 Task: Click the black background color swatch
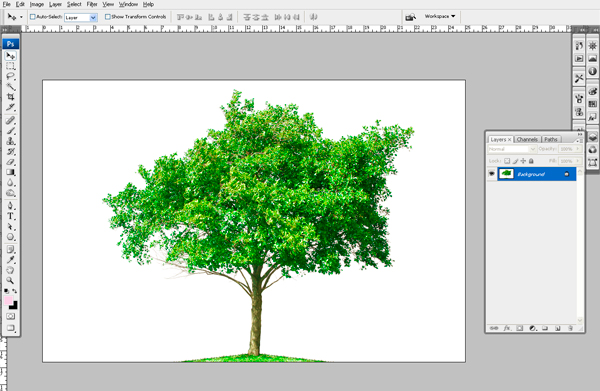[x=15, y=306]
